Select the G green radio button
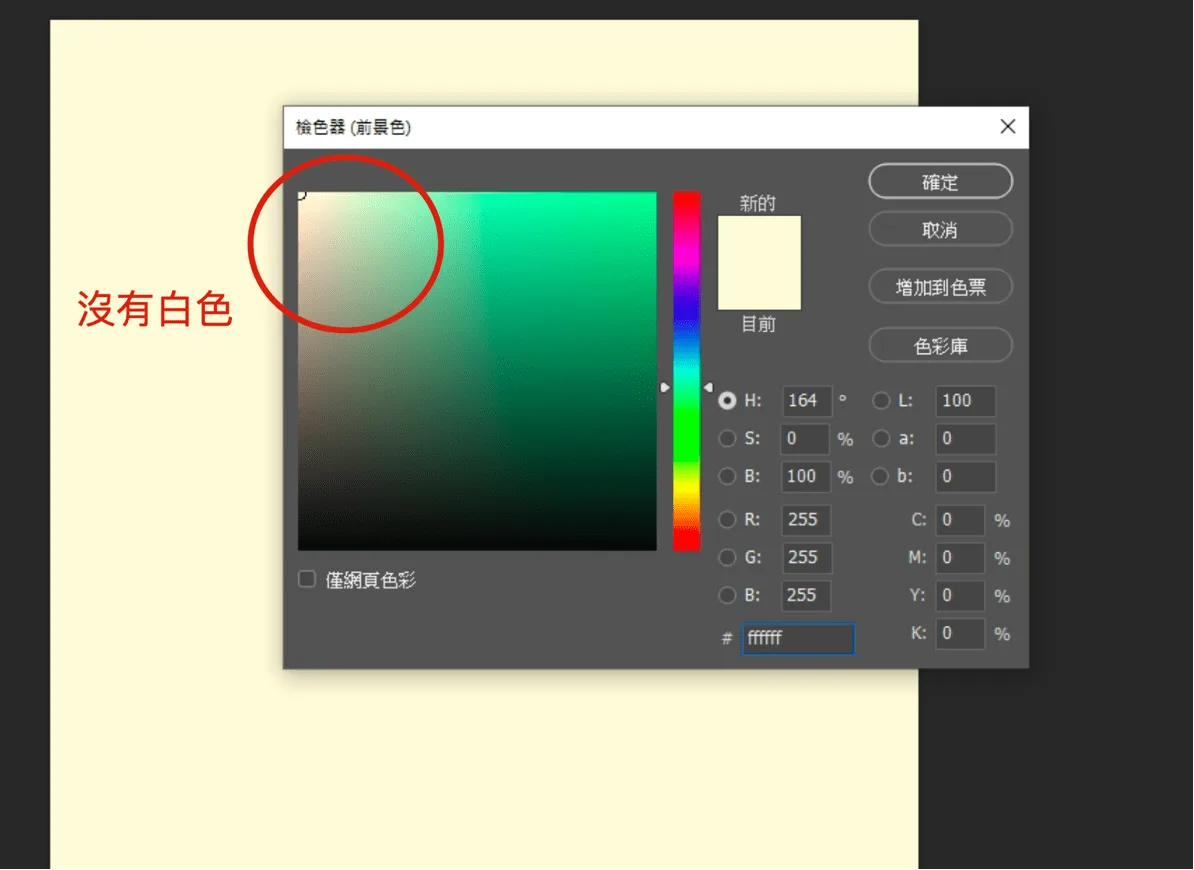The height and width of the screenshot is (870, 1194). (x=727, y=557)
